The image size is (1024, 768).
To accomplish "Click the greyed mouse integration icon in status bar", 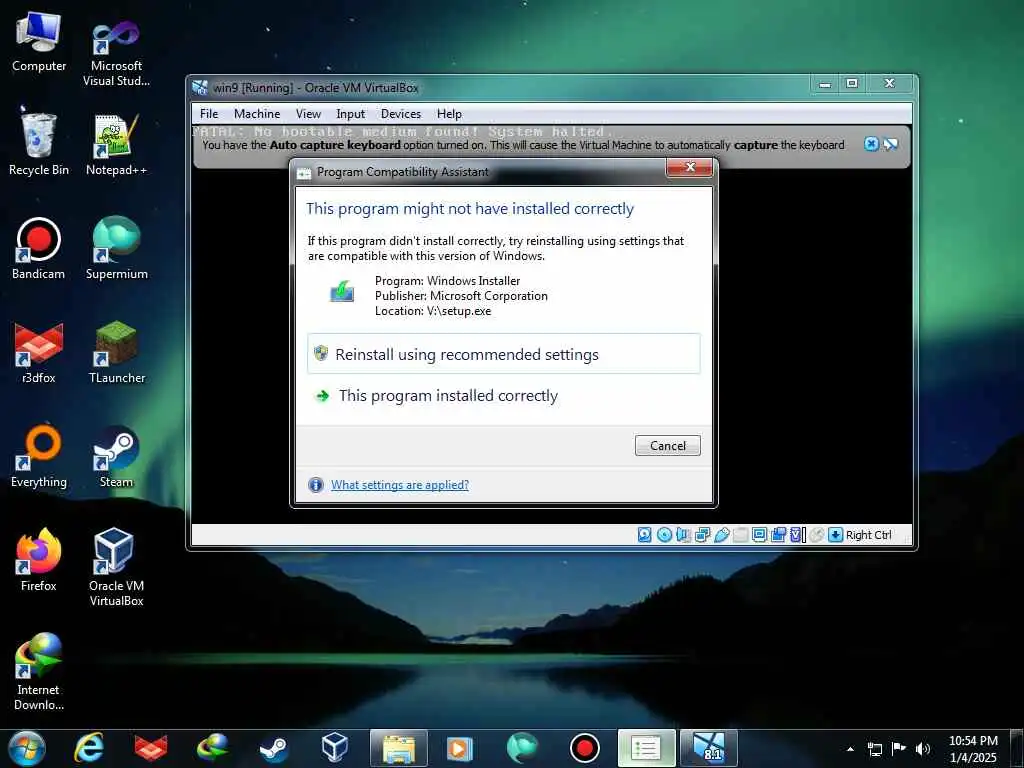I will pyautogui.click(x=816, y=535).
